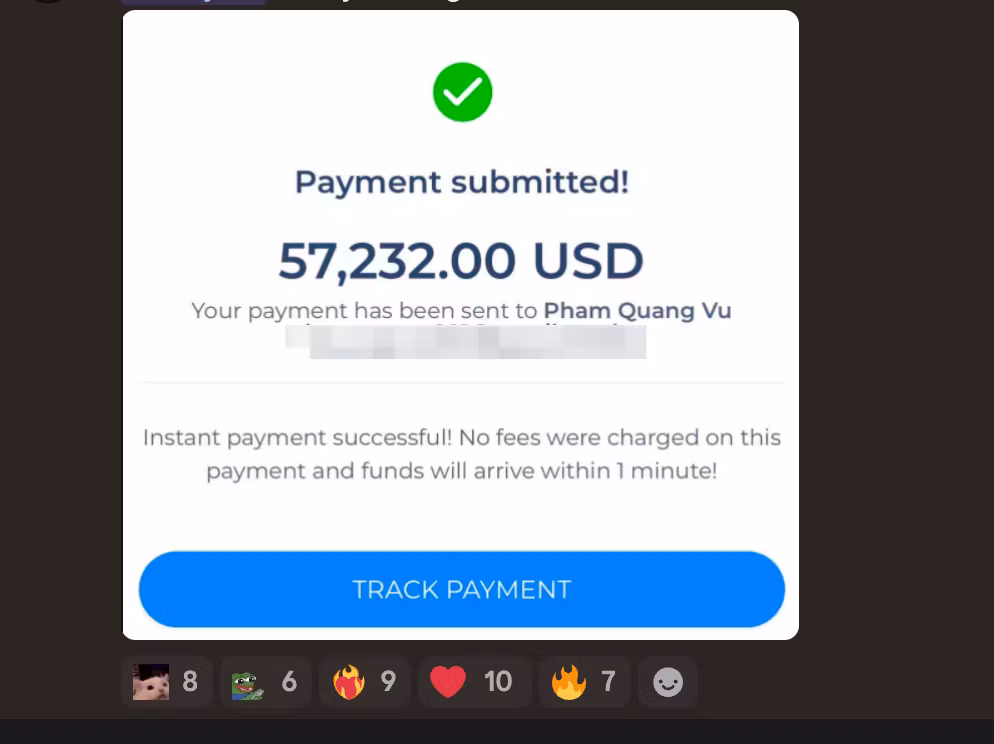The image size is (994, 744).
Task: Click the highlighted username above the image
Action: pyautogui.click(x=195, y=2)
